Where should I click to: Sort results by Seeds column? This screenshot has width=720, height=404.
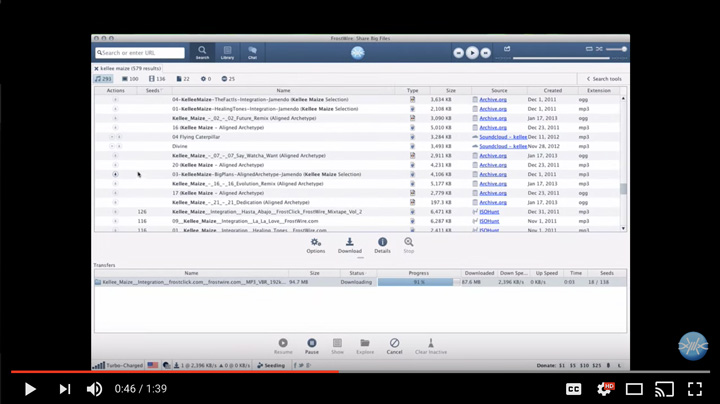154,90
